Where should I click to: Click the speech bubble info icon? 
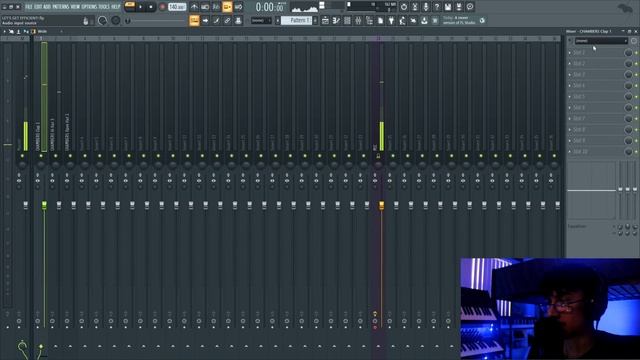point(470,7)
